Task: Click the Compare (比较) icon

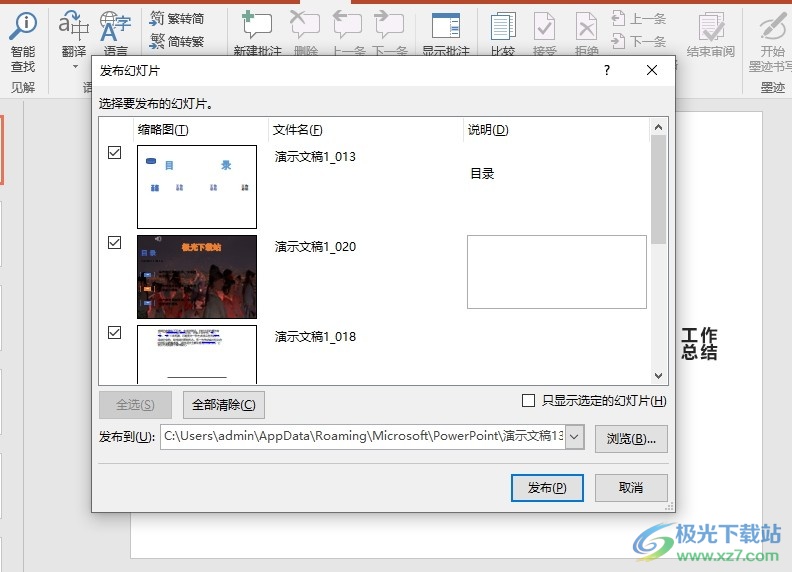Action: [503, 25]
